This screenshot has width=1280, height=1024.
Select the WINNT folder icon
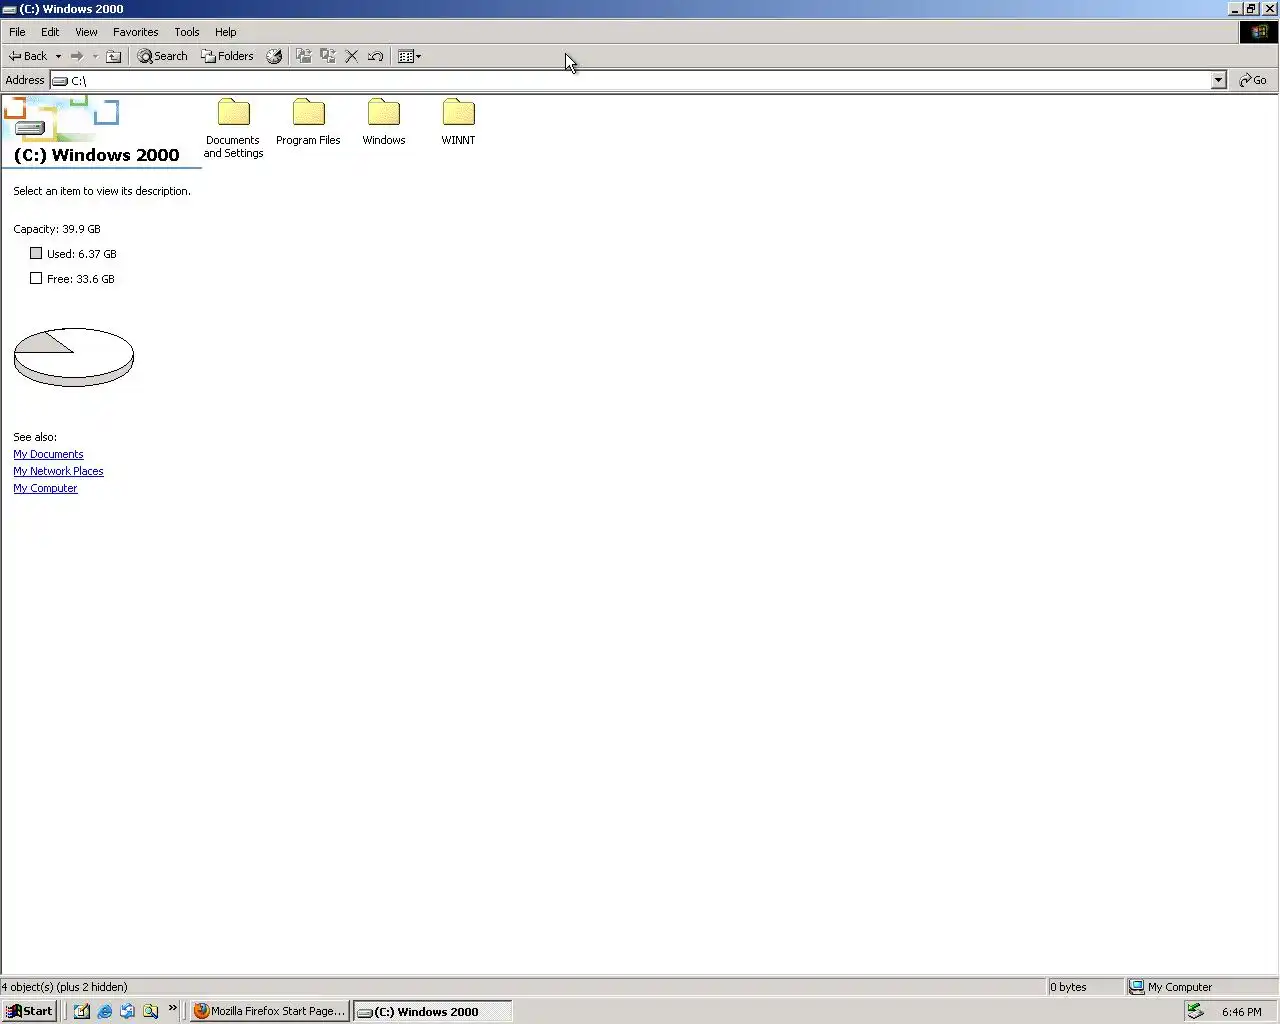pyautogui.click(x=459, y=112)
